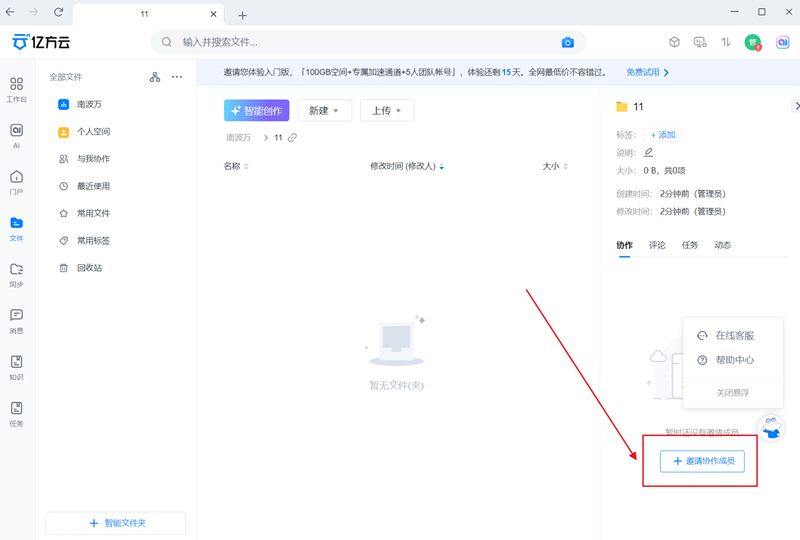
Task: Open the 任务 tasks sidebar icon
Action: pyautogui.click(x=16, y=413)
